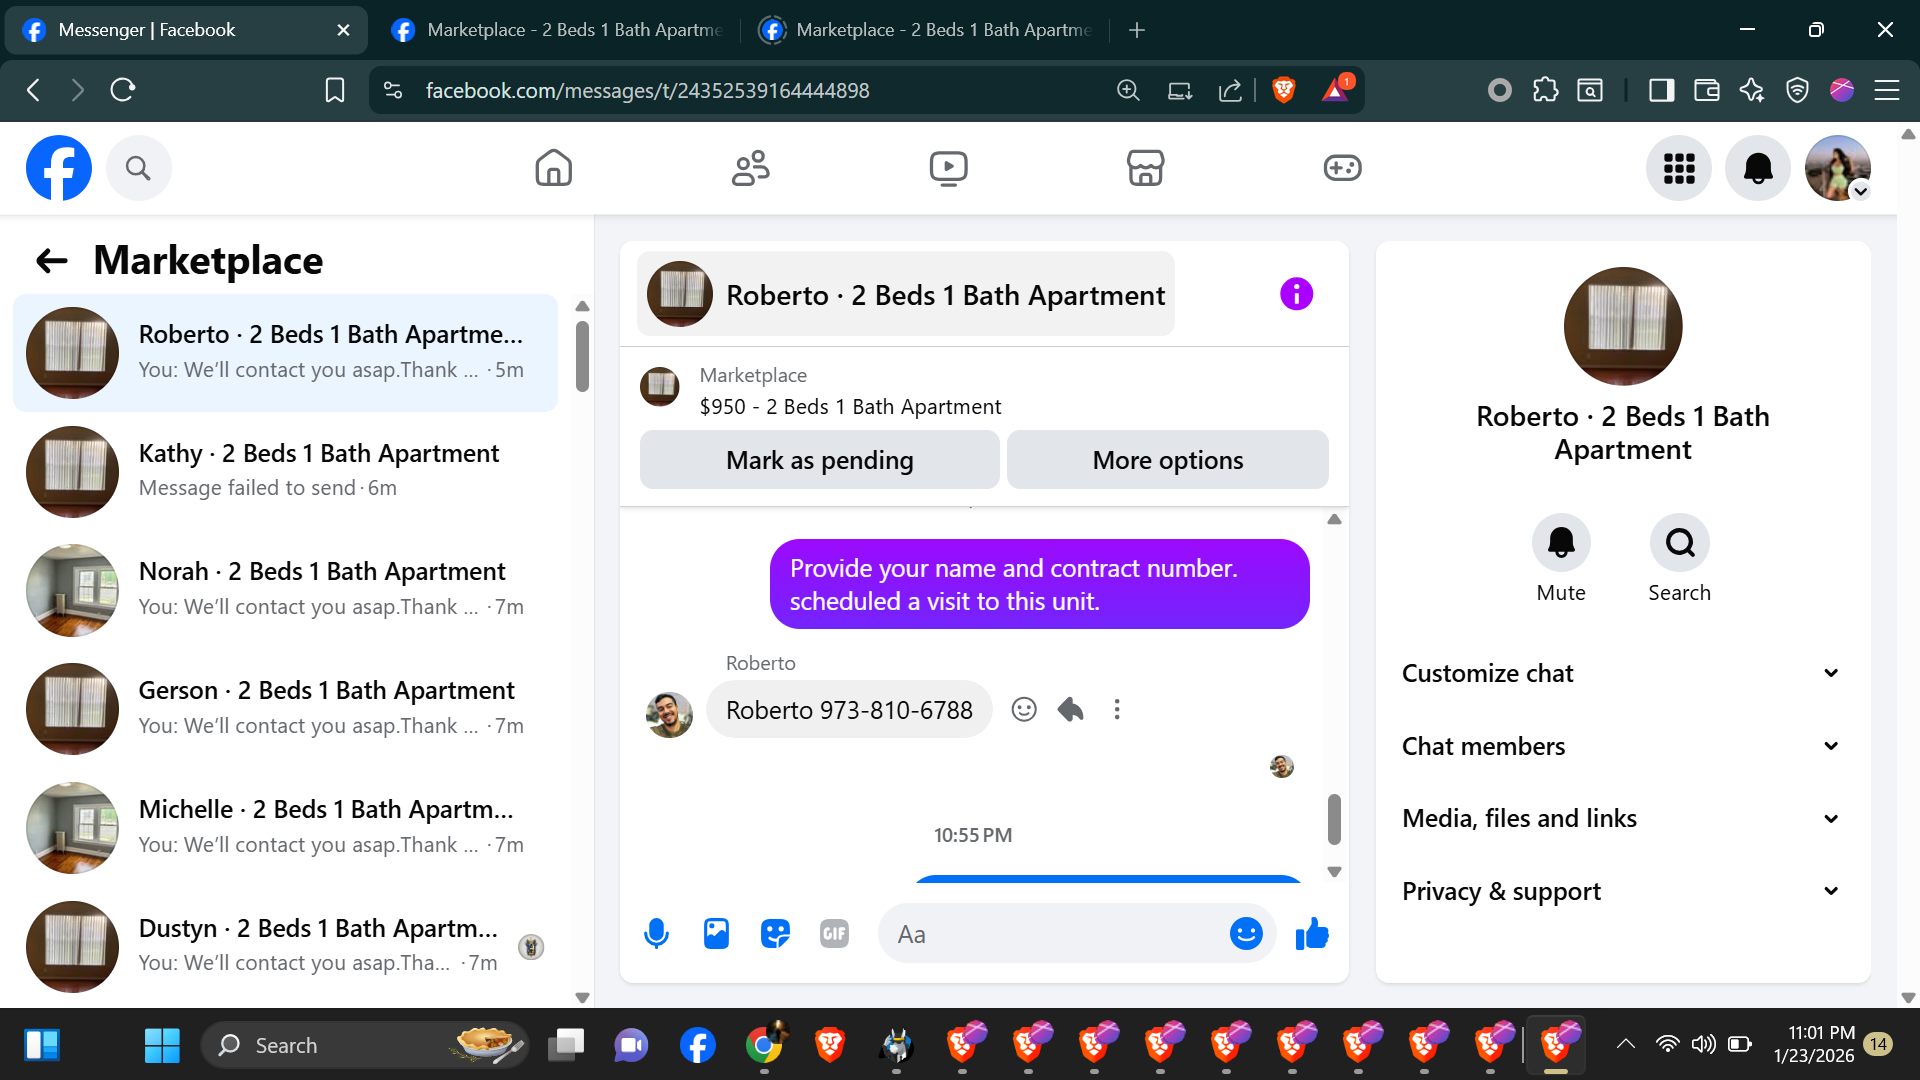
Task: Click the GIF picker icon
Action: 834,934
